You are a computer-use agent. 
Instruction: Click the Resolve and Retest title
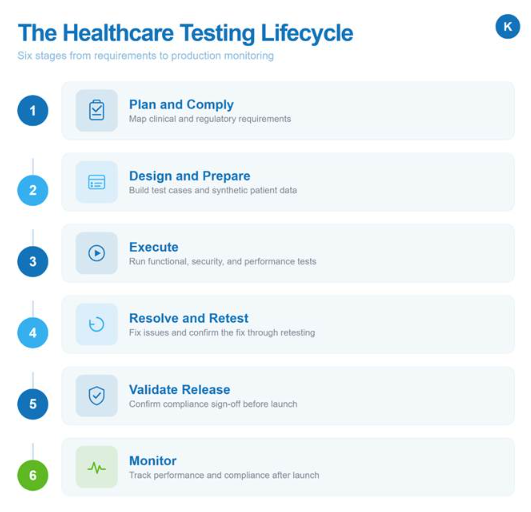(189, 318)
